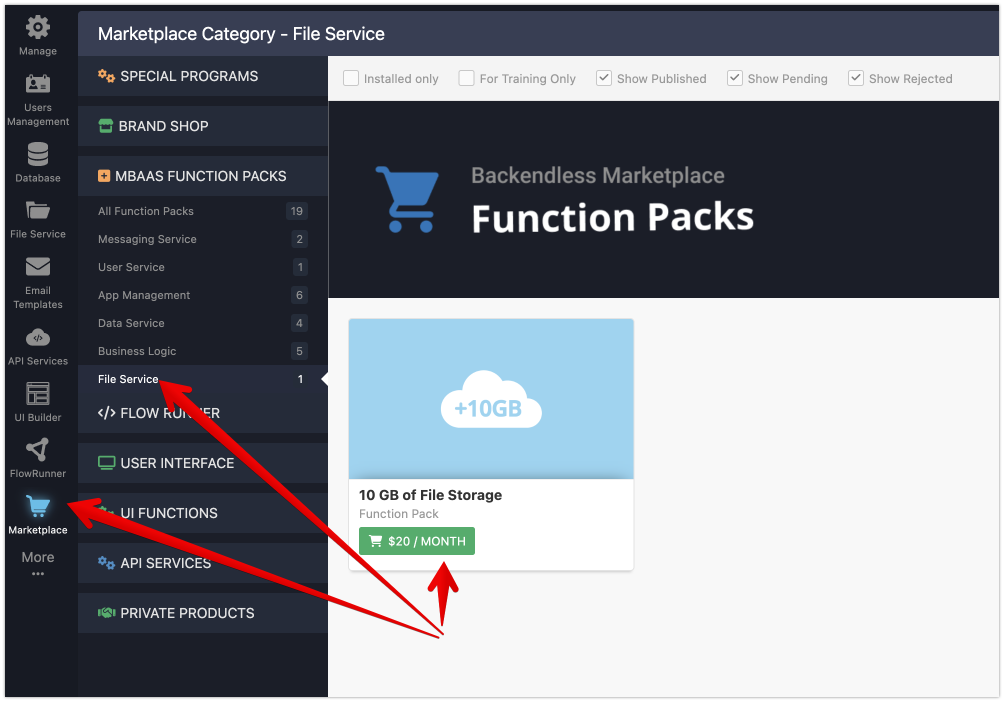Open the 10 GB of File Storage title
Image resolution: width=1004 pixels, height=702 pixels.
430,495
